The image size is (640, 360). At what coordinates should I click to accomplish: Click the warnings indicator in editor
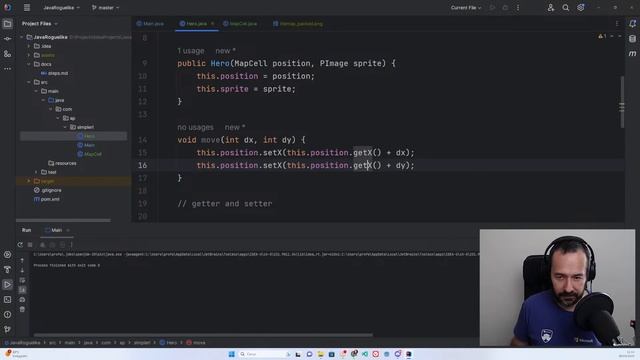pos(602,36)
